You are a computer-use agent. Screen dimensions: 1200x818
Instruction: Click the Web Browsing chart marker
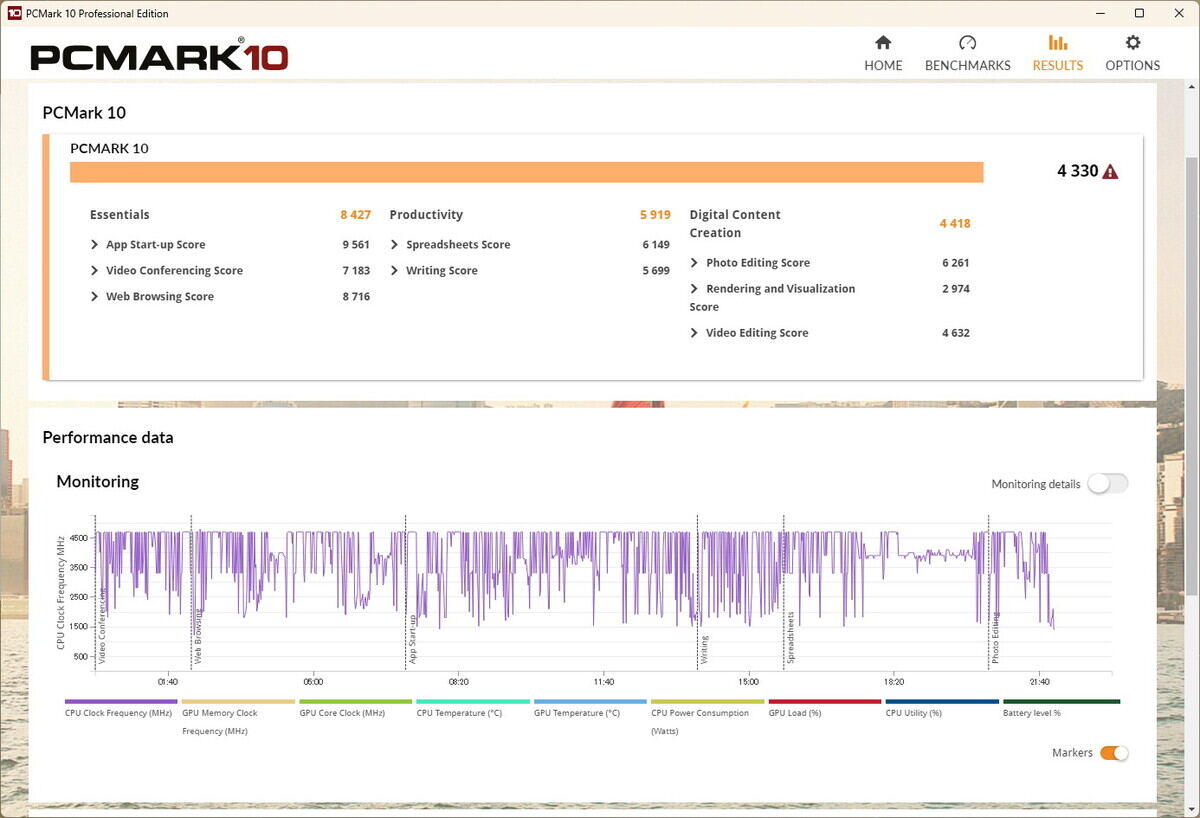pyautogui.click(x=198, y=638)
